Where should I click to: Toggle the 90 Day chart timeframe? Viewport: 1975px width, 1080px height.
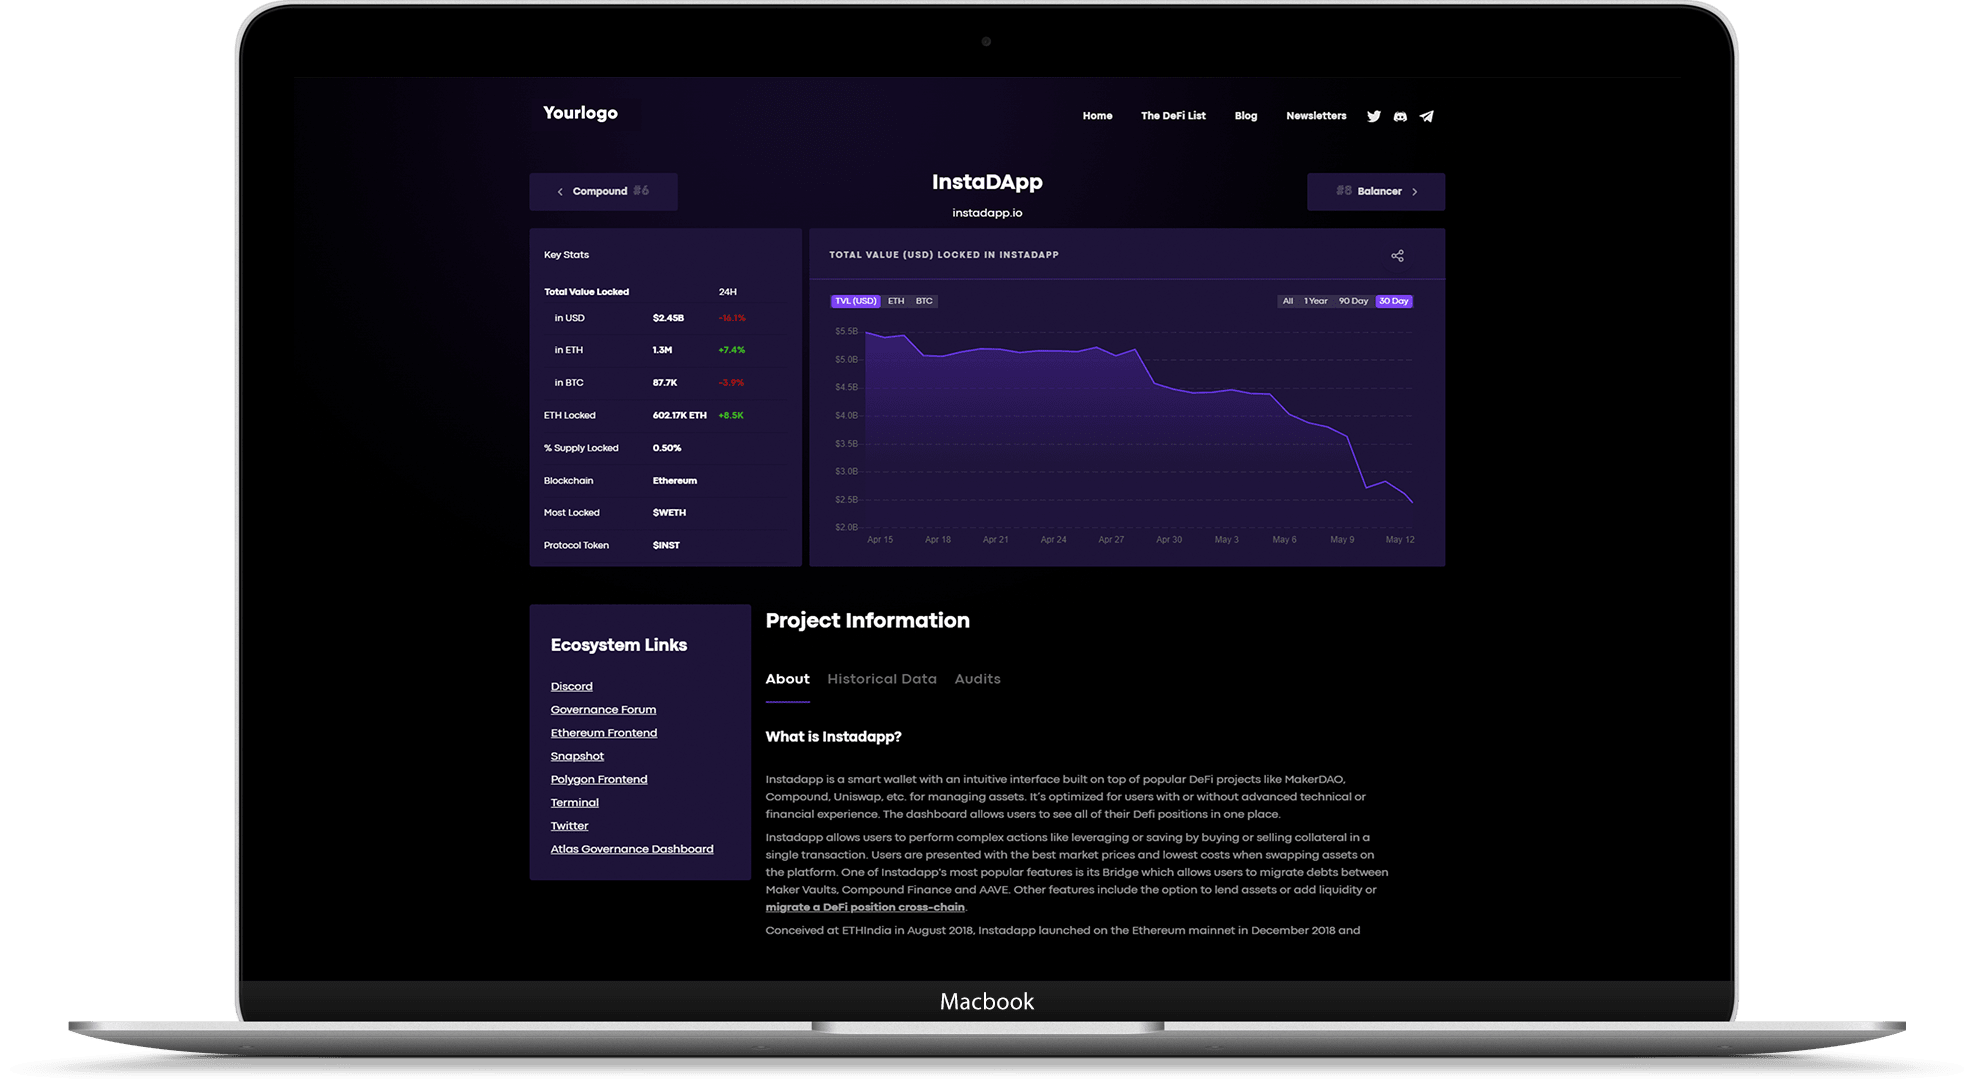click(1355, 301)
